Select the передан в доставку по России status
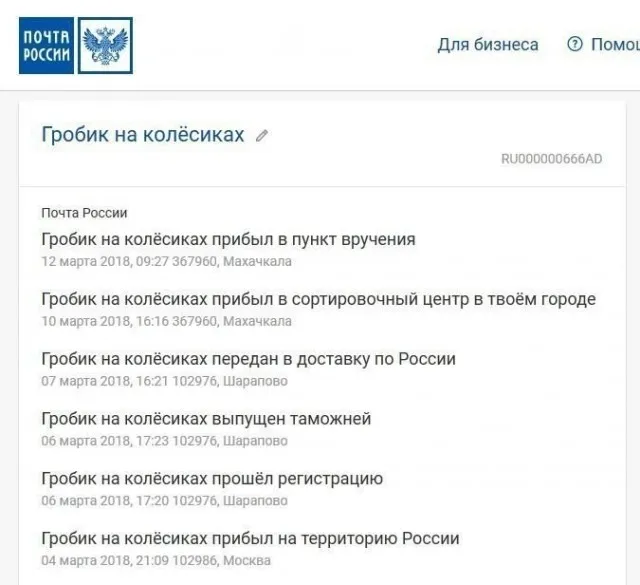The width and height of the screenshot is (640, 585). (248, 359)
